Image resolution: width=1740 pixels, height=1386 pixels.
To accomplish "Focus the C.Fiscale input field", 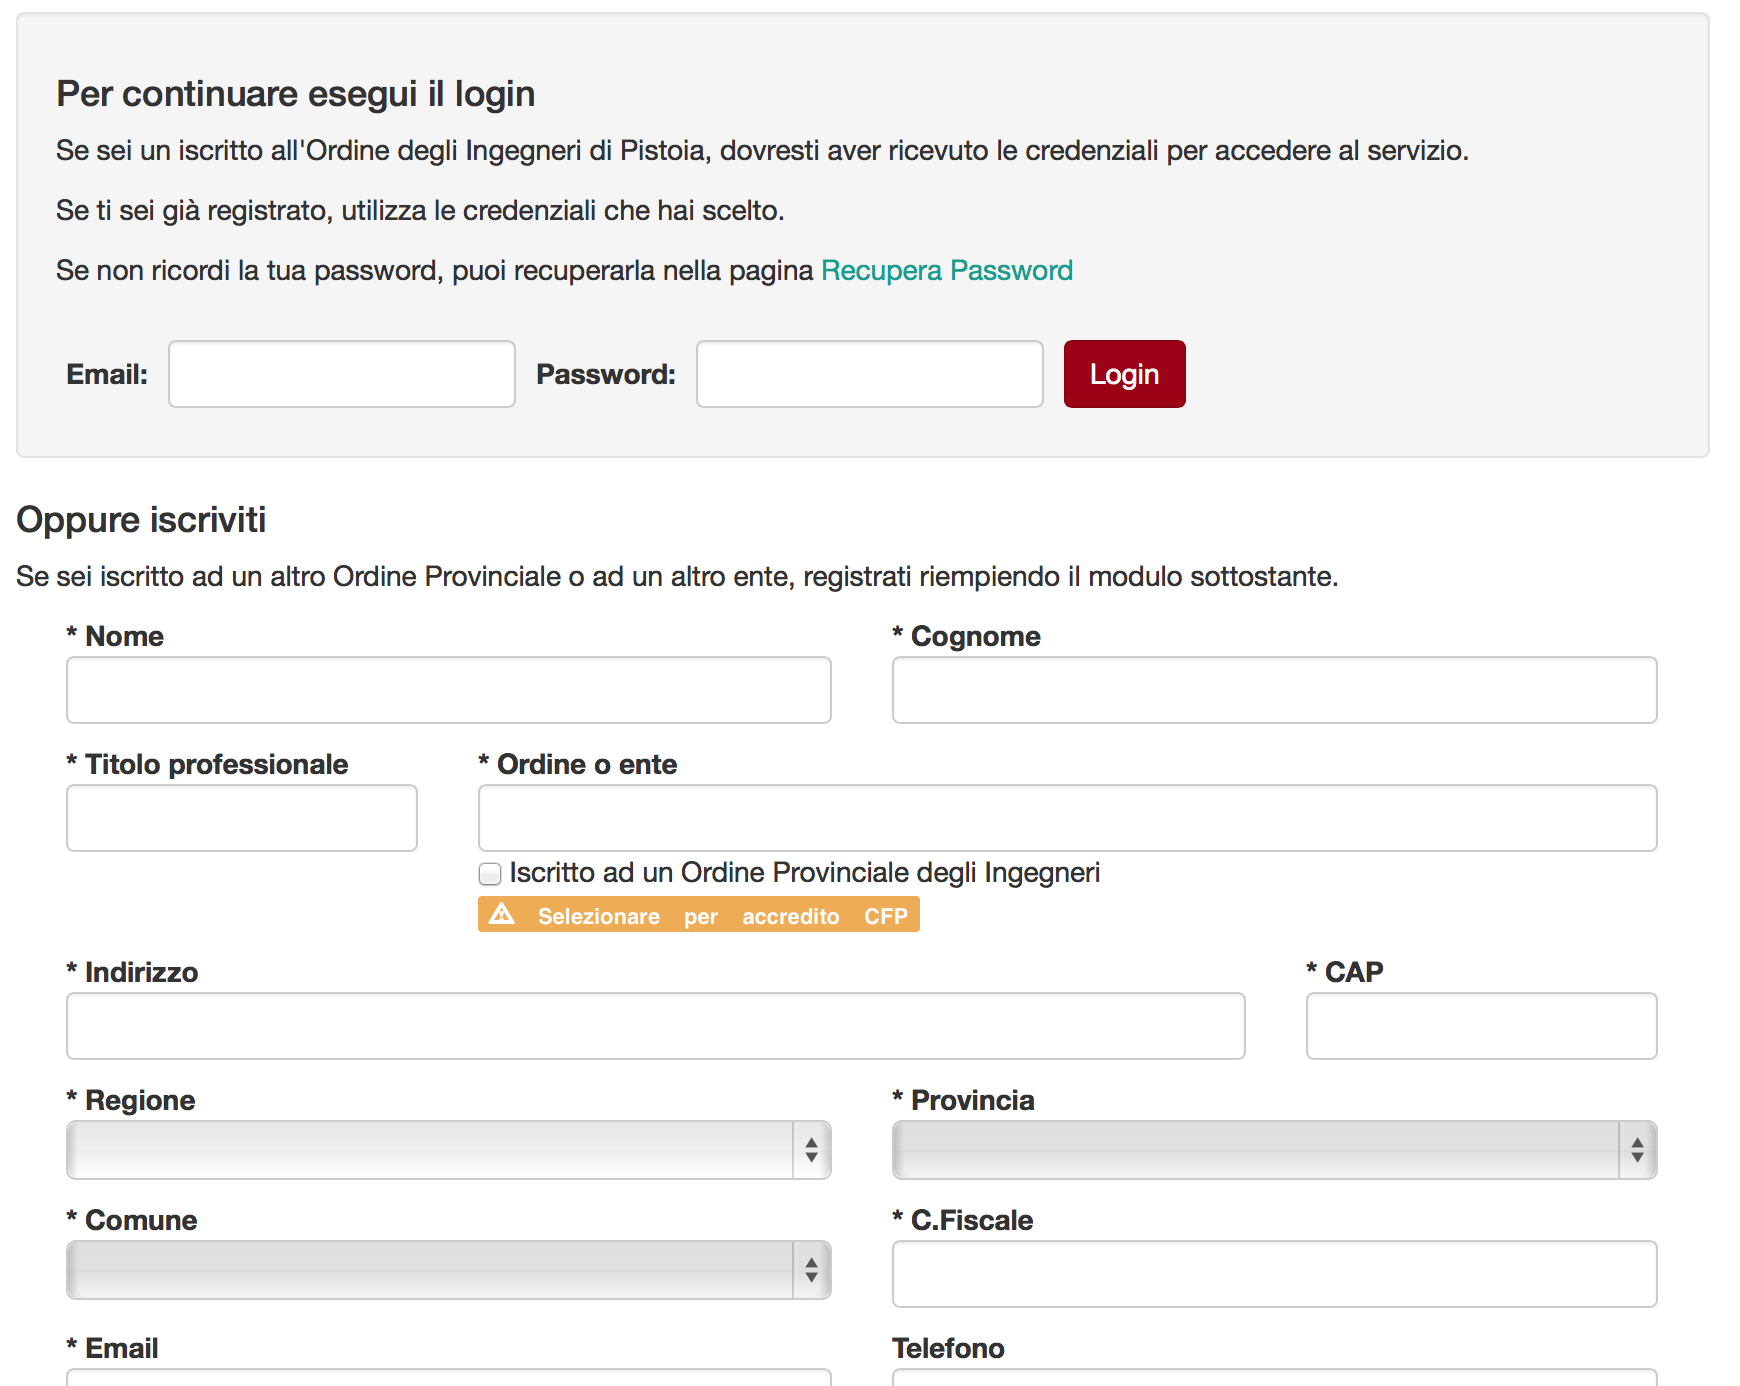I will [1274, 1274].
